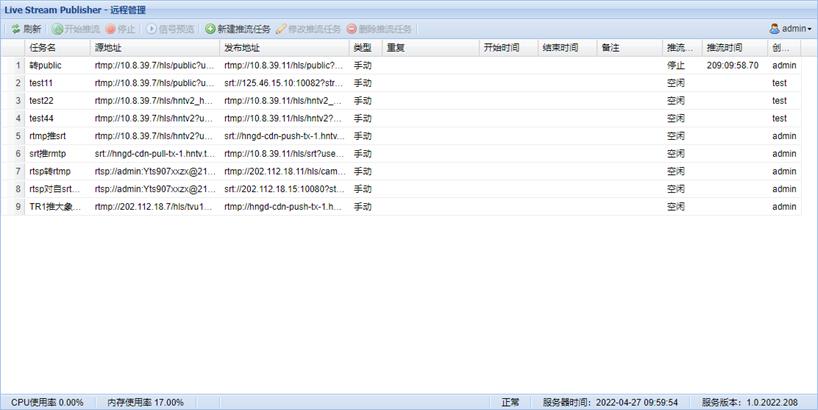The width and height of the screenshot is (818, 410).
Task: Open the admin user dropdown menu
Action: (790, 29)
